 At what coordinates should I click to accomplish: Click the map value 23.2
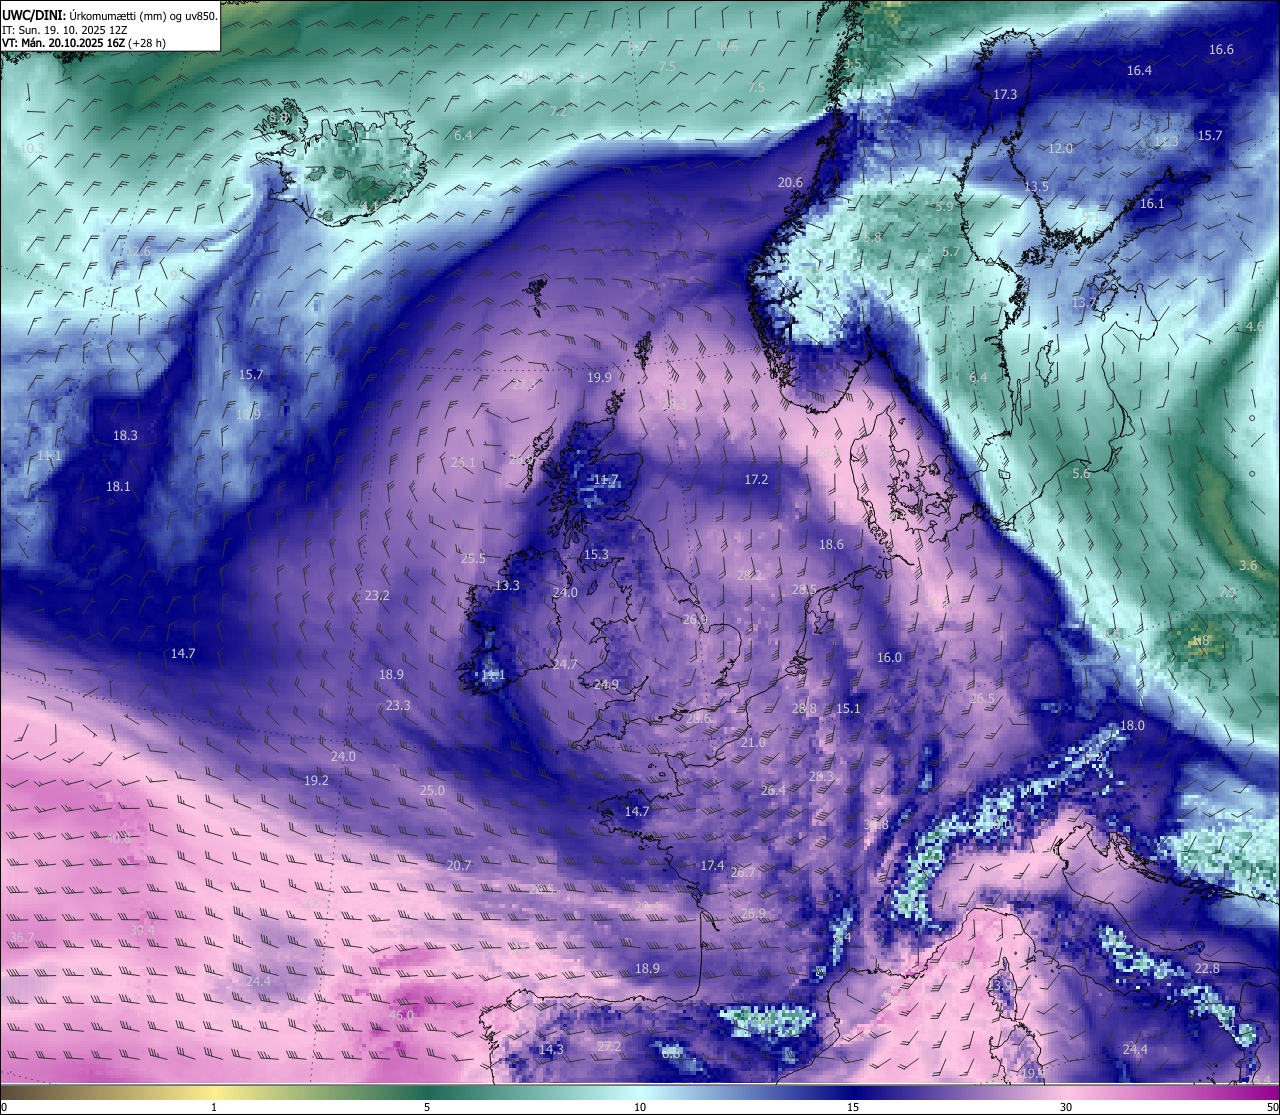377,595
